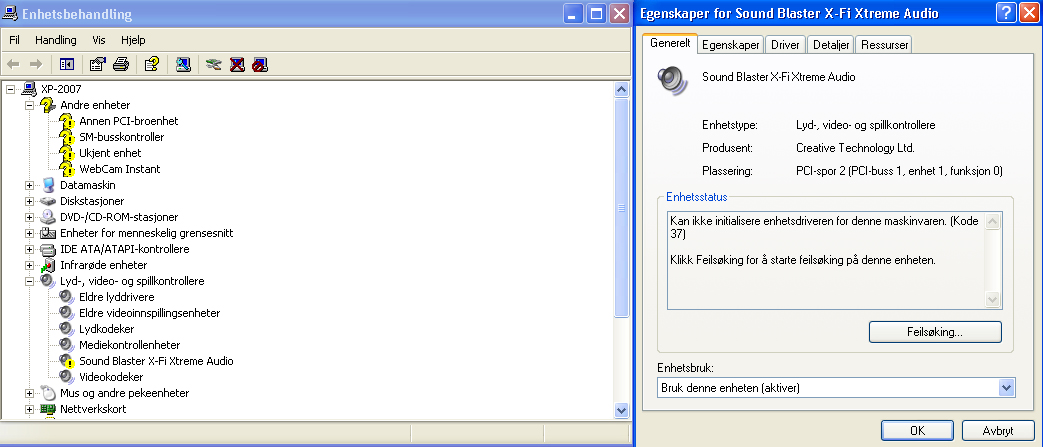
Task: Open device Properties from the toolbar icon
Action: (x=98, y=65)
